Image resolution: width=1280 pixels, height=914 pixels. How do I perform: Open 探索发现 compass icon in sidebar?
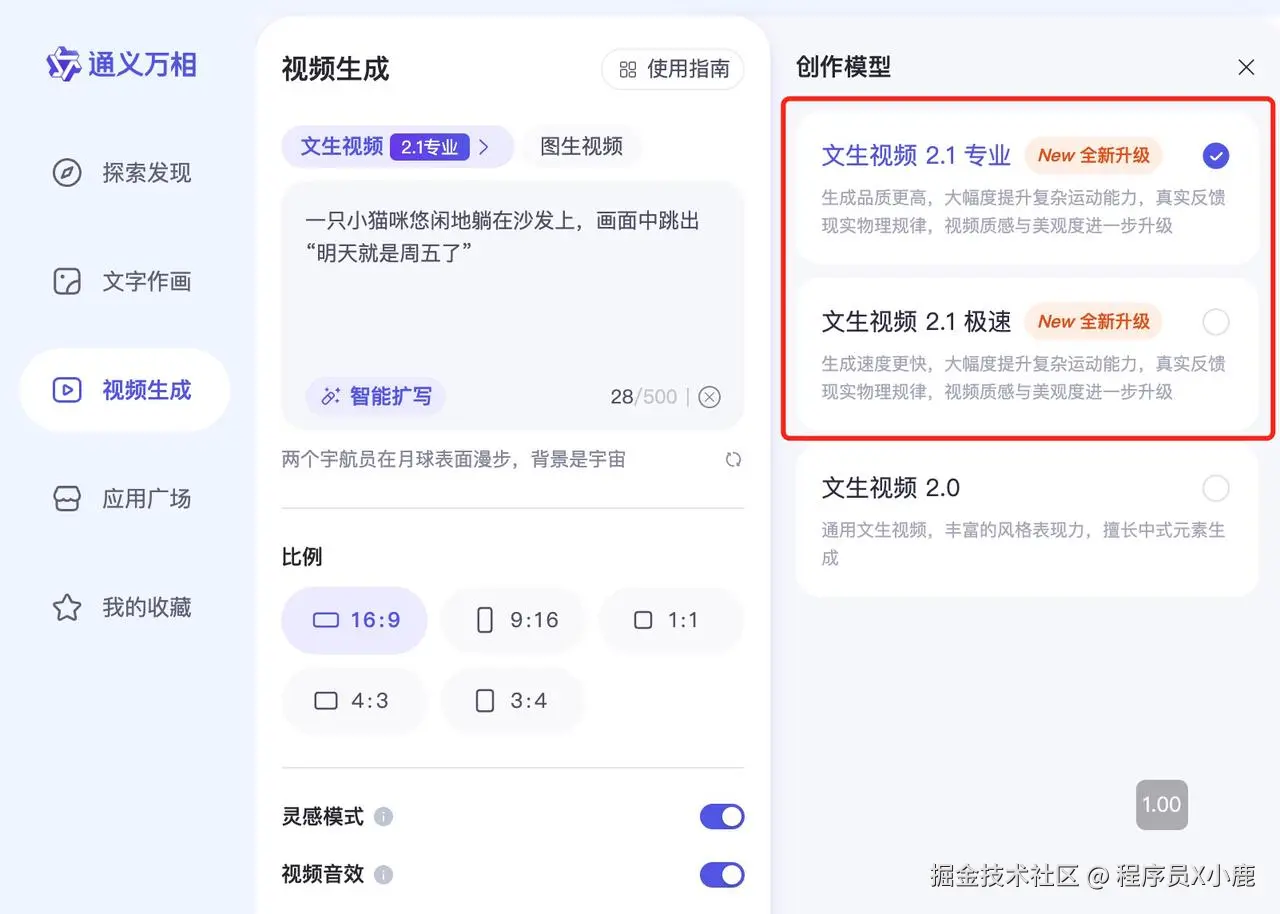67,173
